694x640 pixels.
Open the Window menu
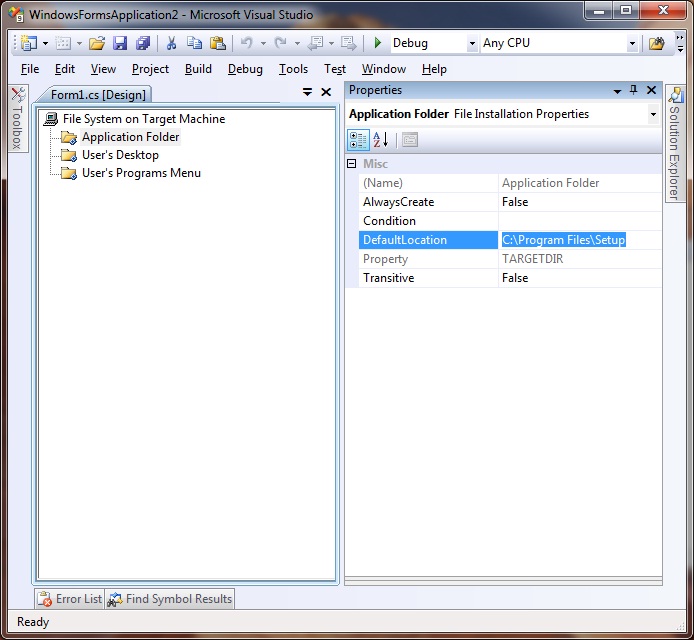384,69
